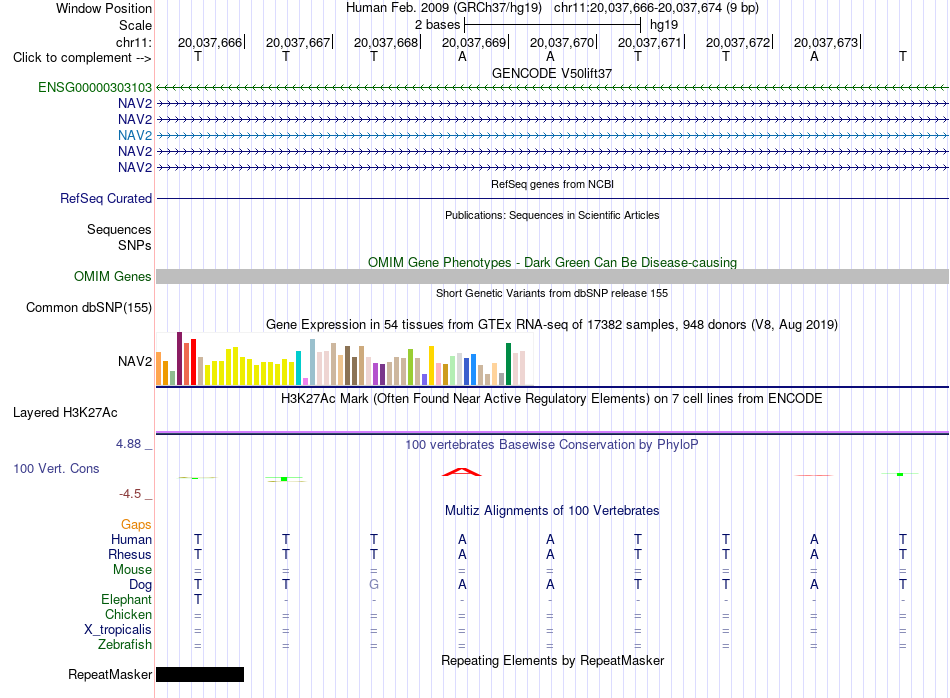The width and height of the screenshot is (950, 698).
Task: Click the G base in Dog row
Action: (374, 585)
